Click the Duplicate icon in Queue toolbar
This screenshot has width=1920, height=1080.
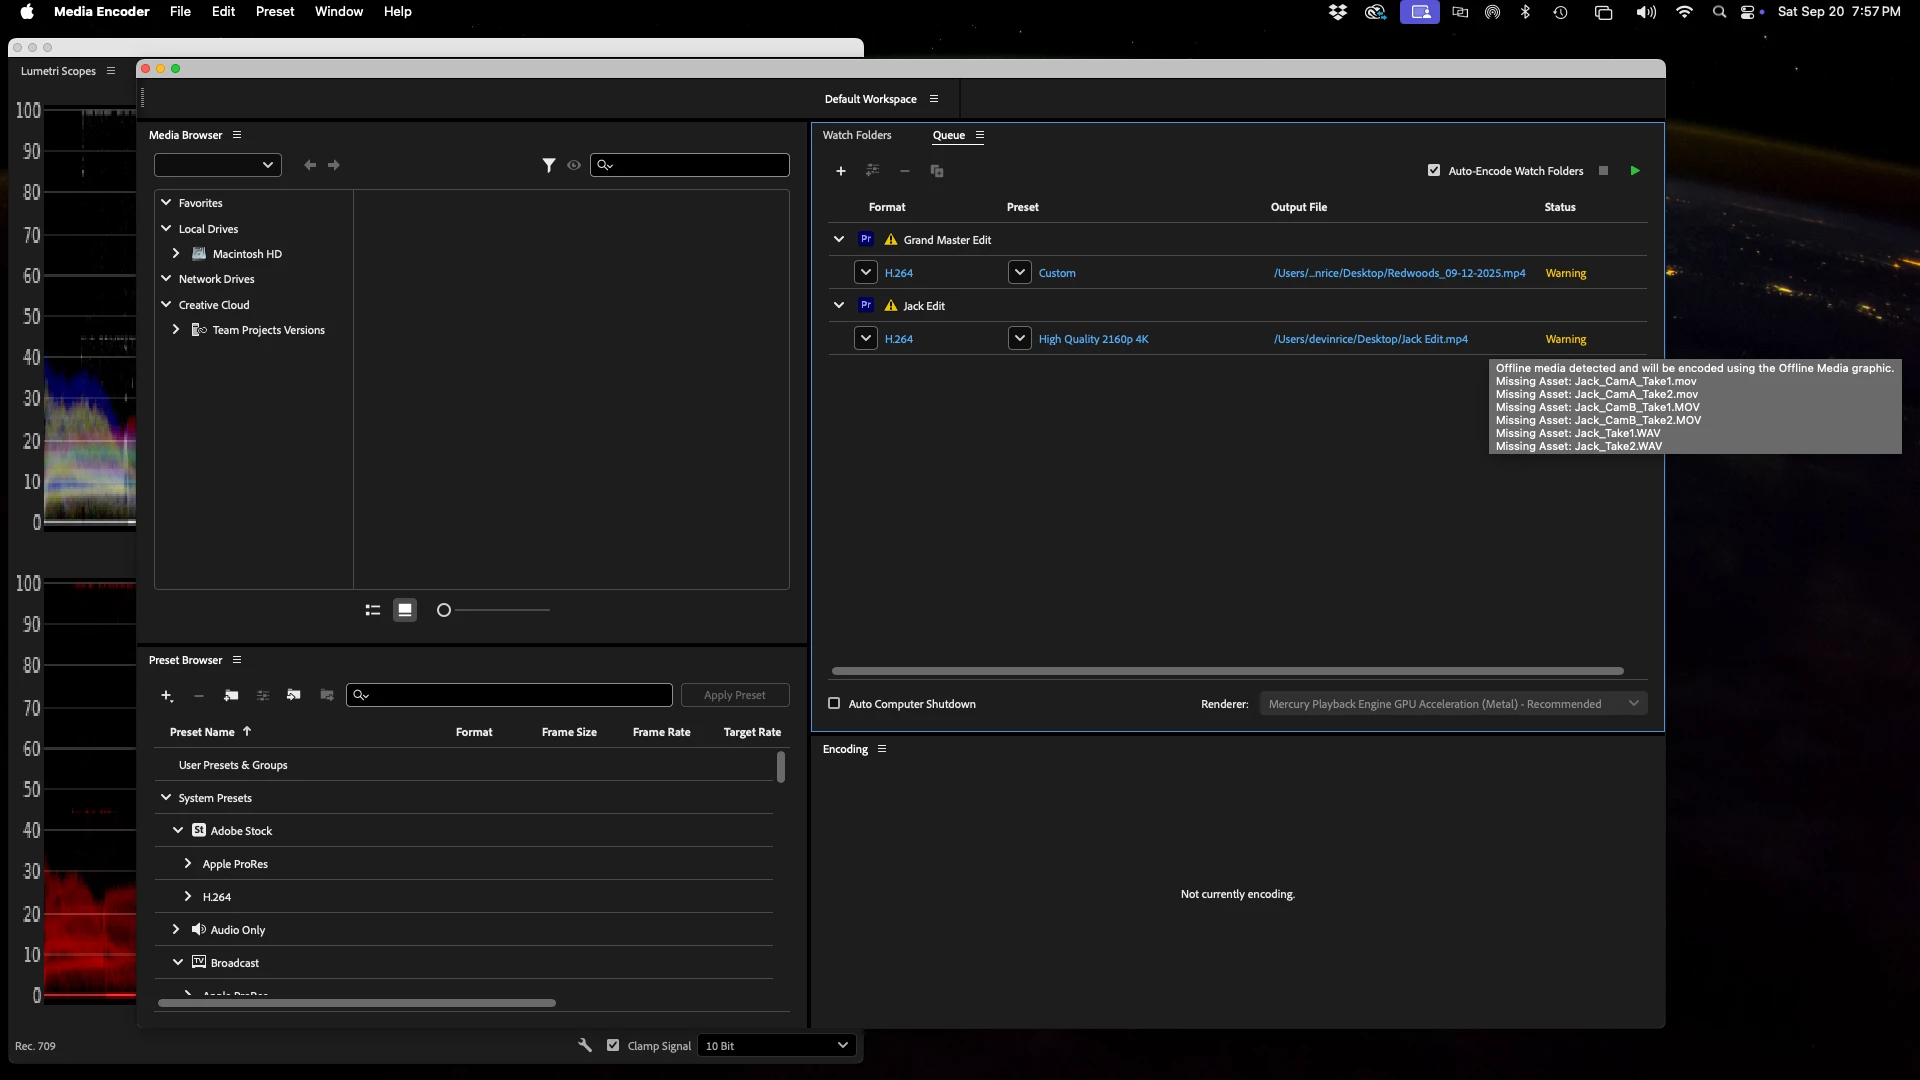[937, 171]
